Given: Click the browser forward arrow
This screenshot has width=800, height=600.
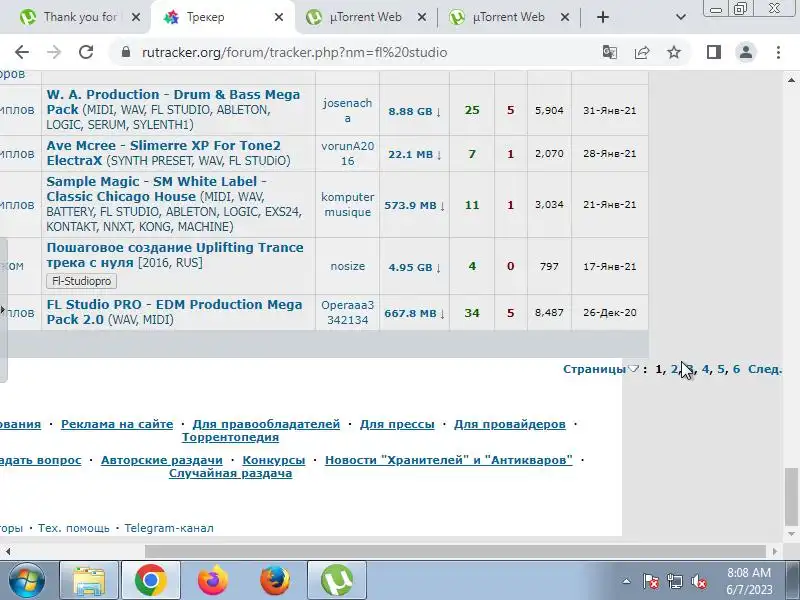Looking at the screenshot, I should coord(54,52).
